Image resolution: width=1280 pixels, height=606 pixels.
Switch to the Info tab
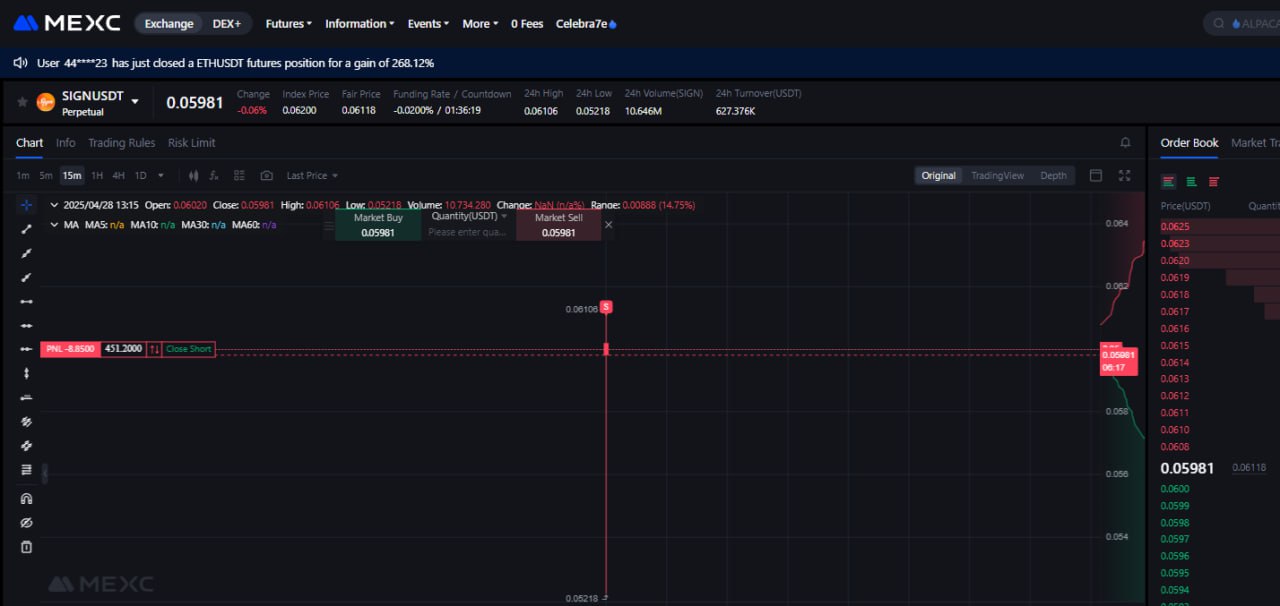click(x=65, y=143)
